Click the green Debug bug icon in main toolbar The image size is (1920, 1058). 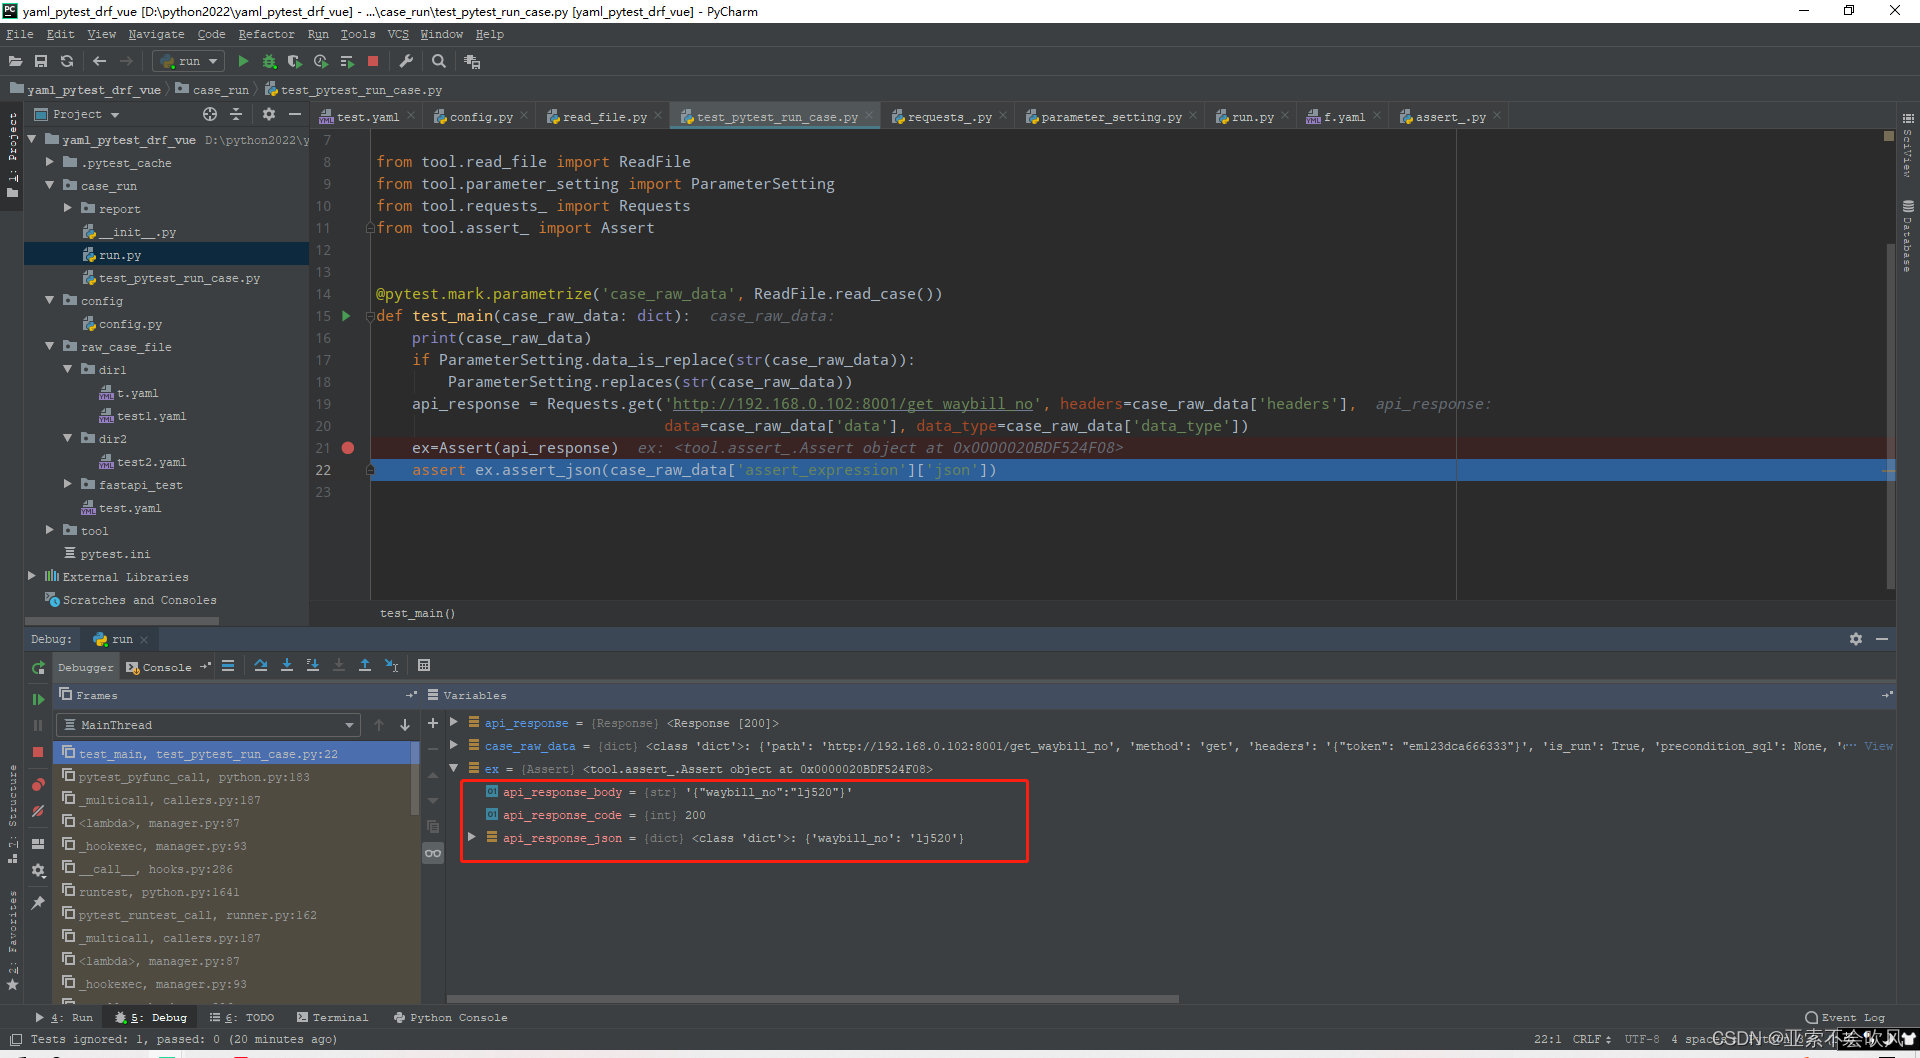point(269,62)
